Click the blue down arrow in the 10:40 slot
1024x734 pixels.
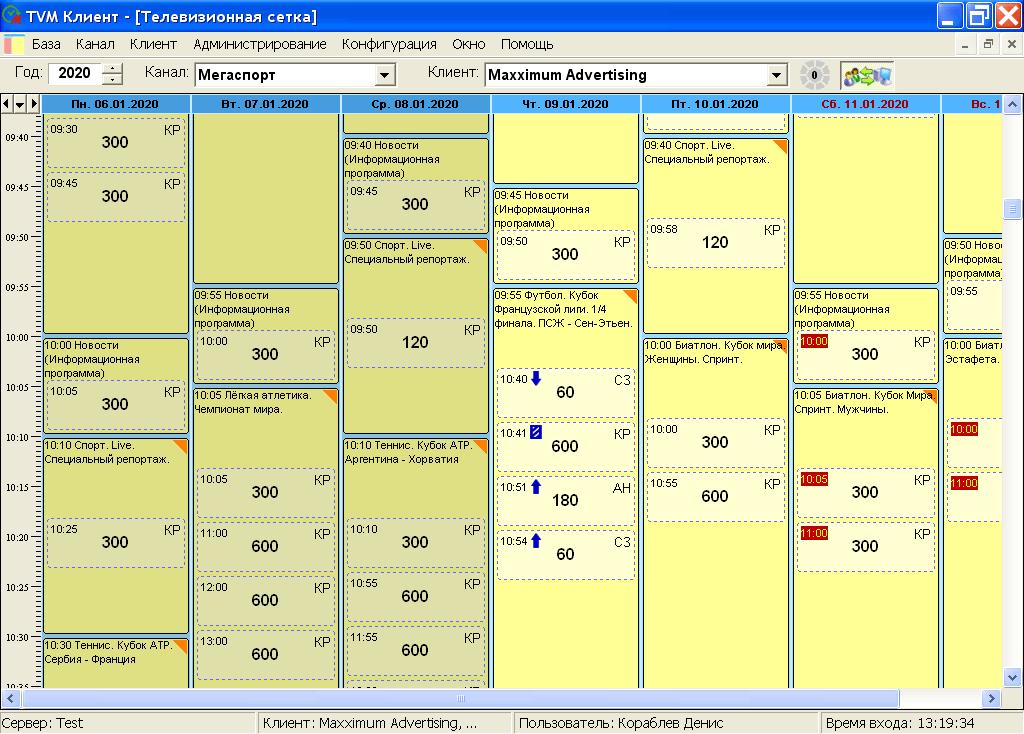pos(536,378)
